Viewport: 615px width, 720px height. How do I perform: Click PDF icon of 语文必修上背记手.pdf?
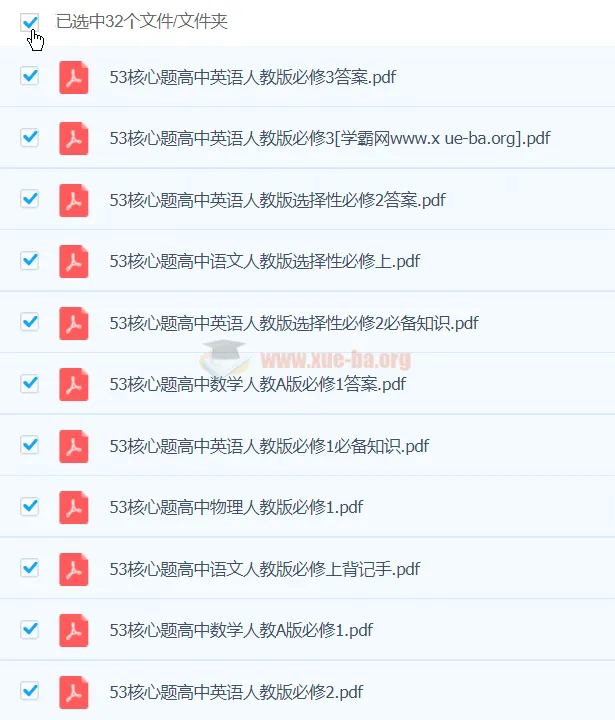coord(73,569)
